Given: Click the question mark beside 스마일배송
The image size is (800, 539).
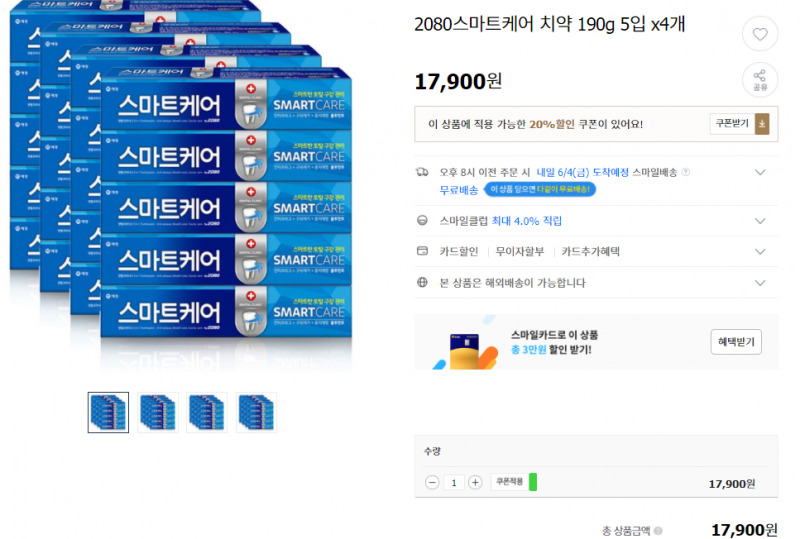Looking at the screenshot, I should 686,173.
